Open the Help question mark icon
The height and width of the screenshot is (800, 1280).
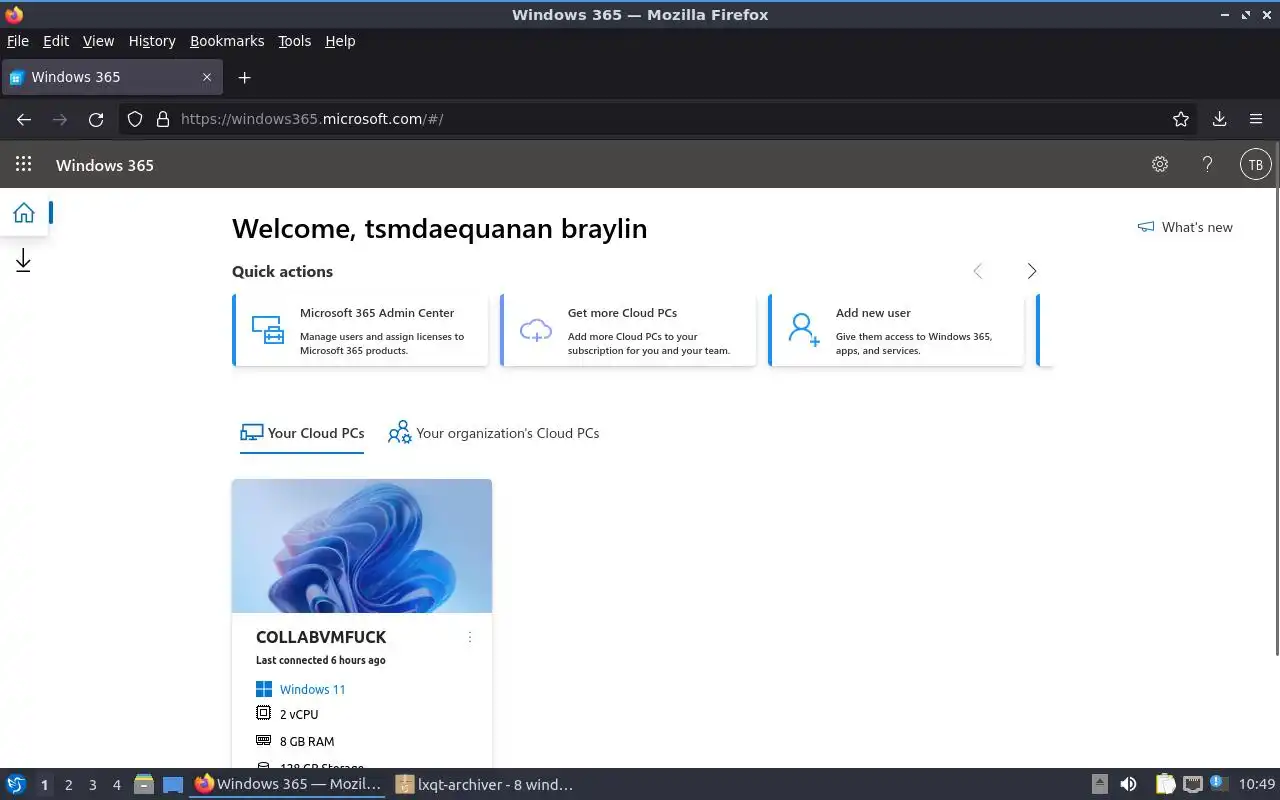1207,165
